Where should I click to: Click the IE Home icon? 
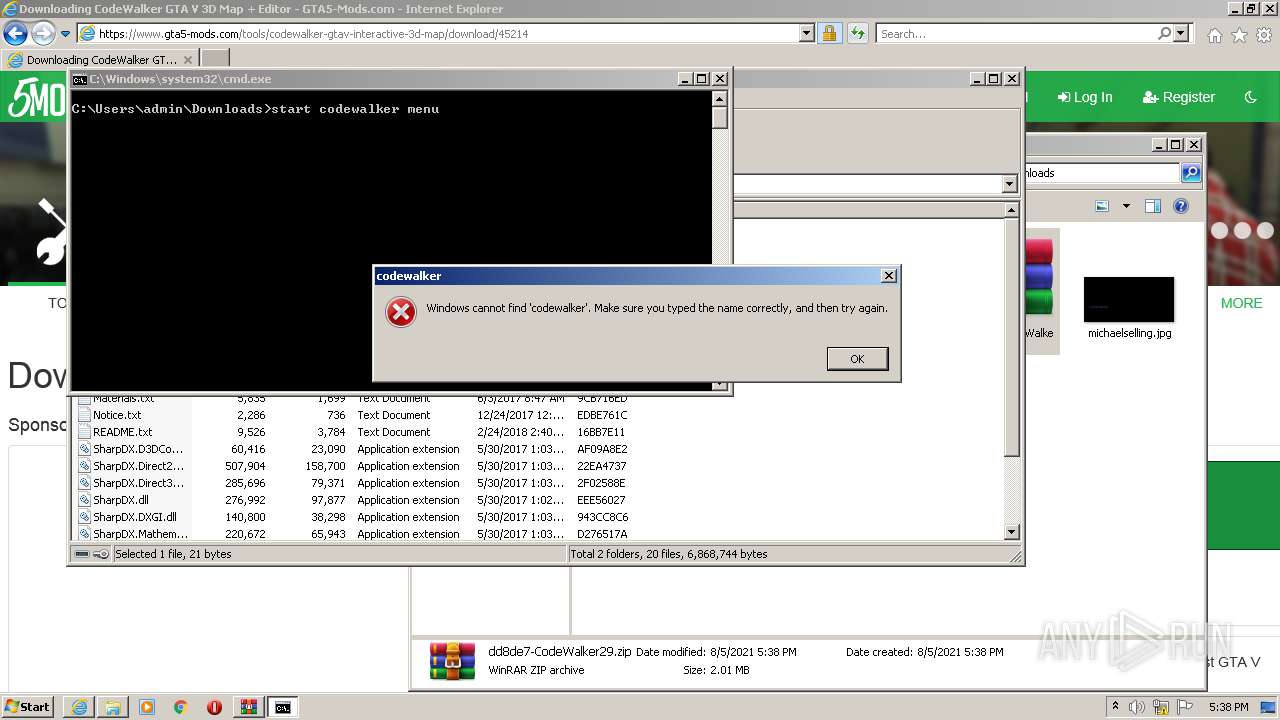pyautogui.click(x=1214, y=35)
